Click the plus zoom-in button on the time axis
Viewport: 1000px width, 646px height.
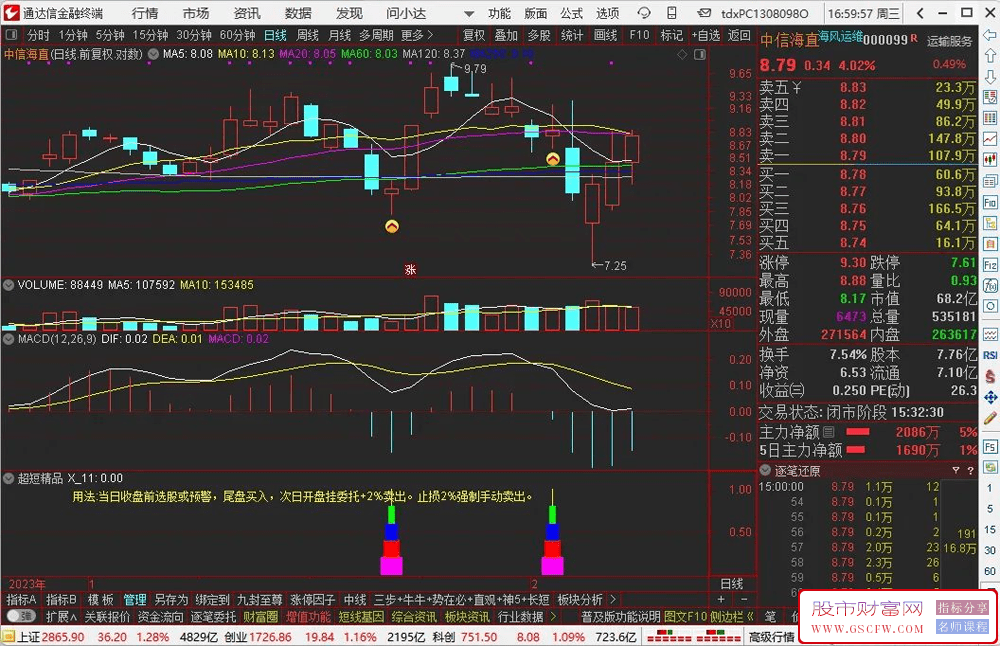coord(721,599)
